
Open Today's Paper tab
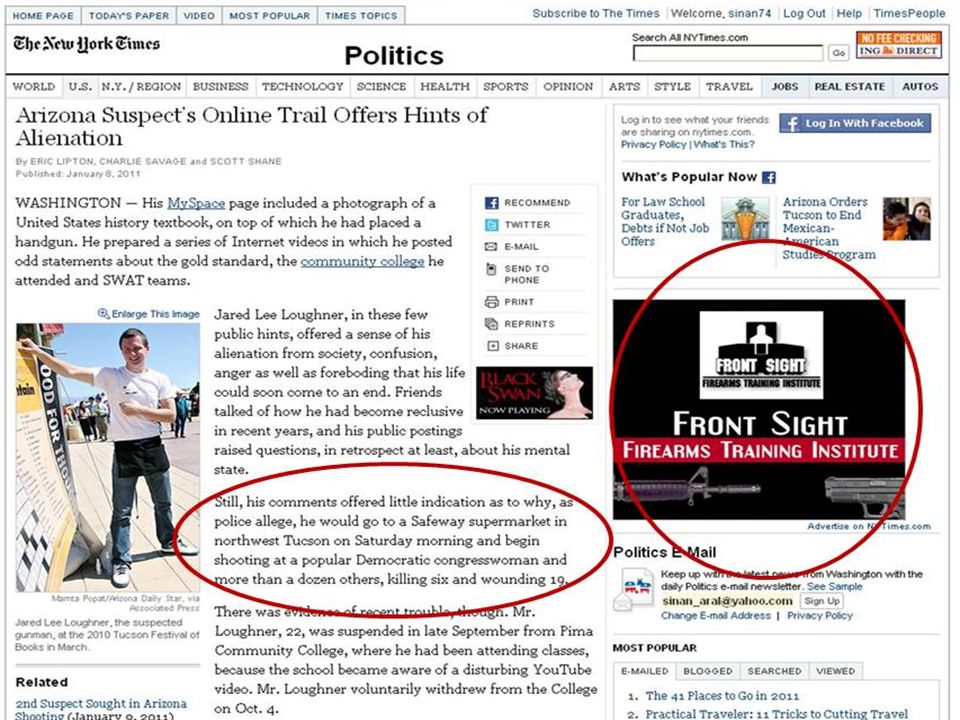click(x=129, y=16)
